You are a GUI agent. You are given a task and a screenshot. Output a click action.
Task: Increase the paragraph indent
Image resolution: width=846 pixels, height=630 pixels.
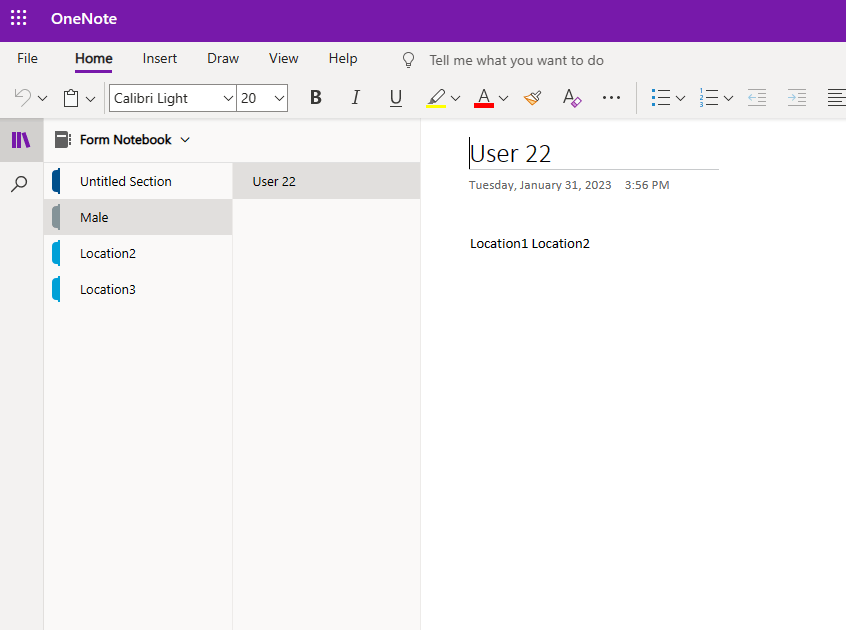[x=796, y=97]
